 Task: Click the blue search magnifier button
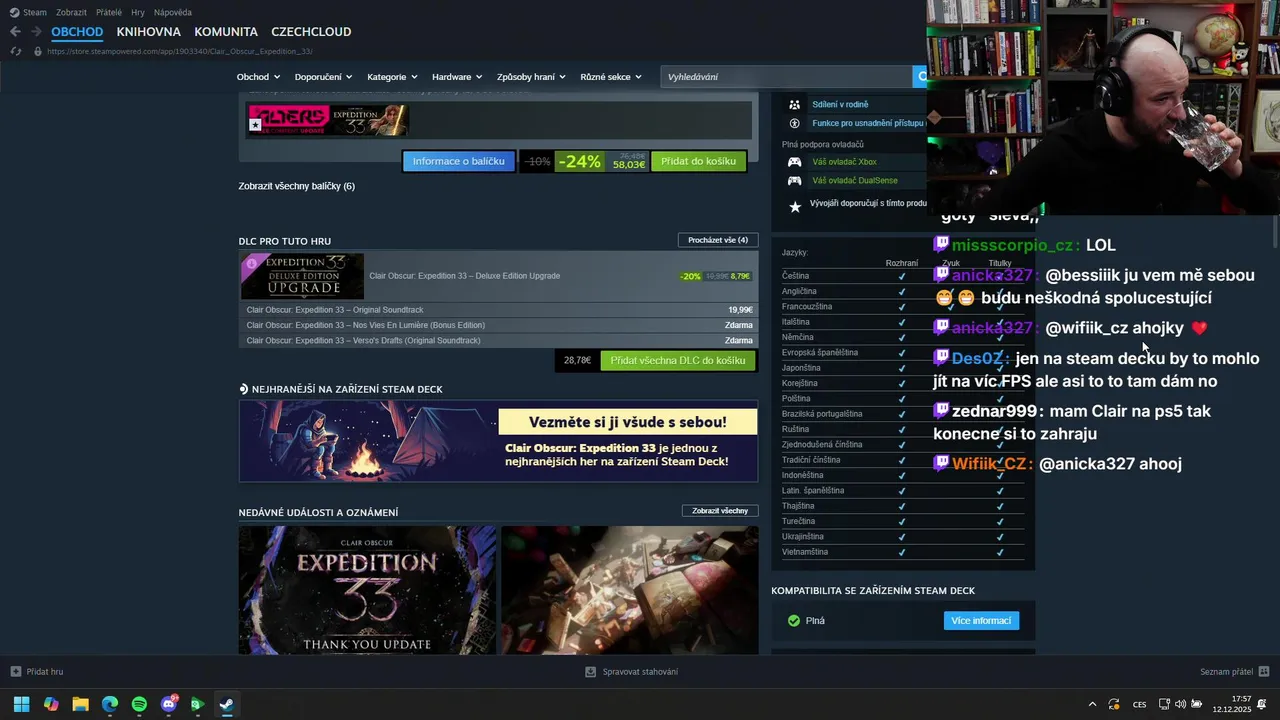point(920,76)
